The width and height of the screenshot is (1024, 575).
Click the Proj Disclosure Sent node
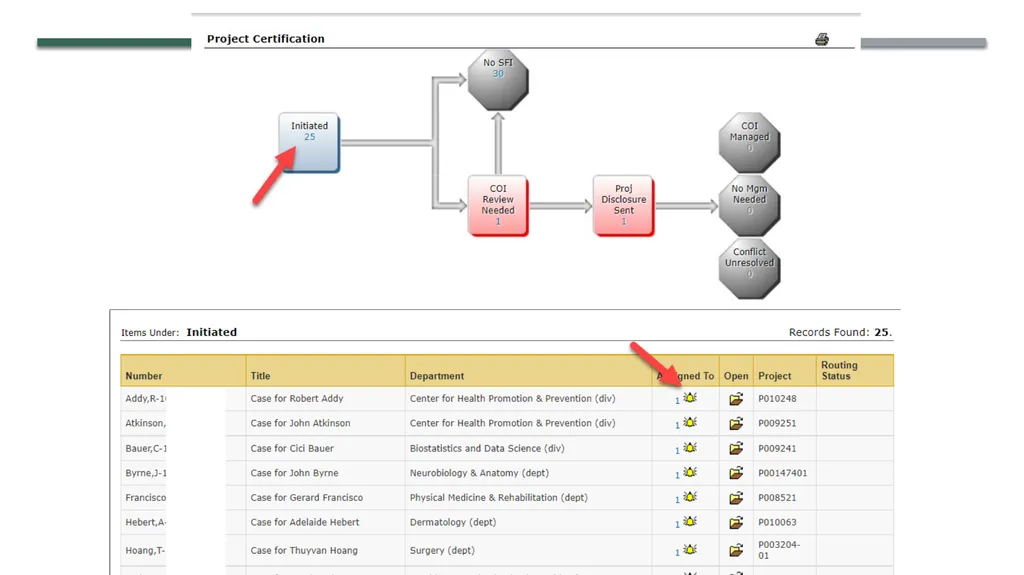[623, 205]
